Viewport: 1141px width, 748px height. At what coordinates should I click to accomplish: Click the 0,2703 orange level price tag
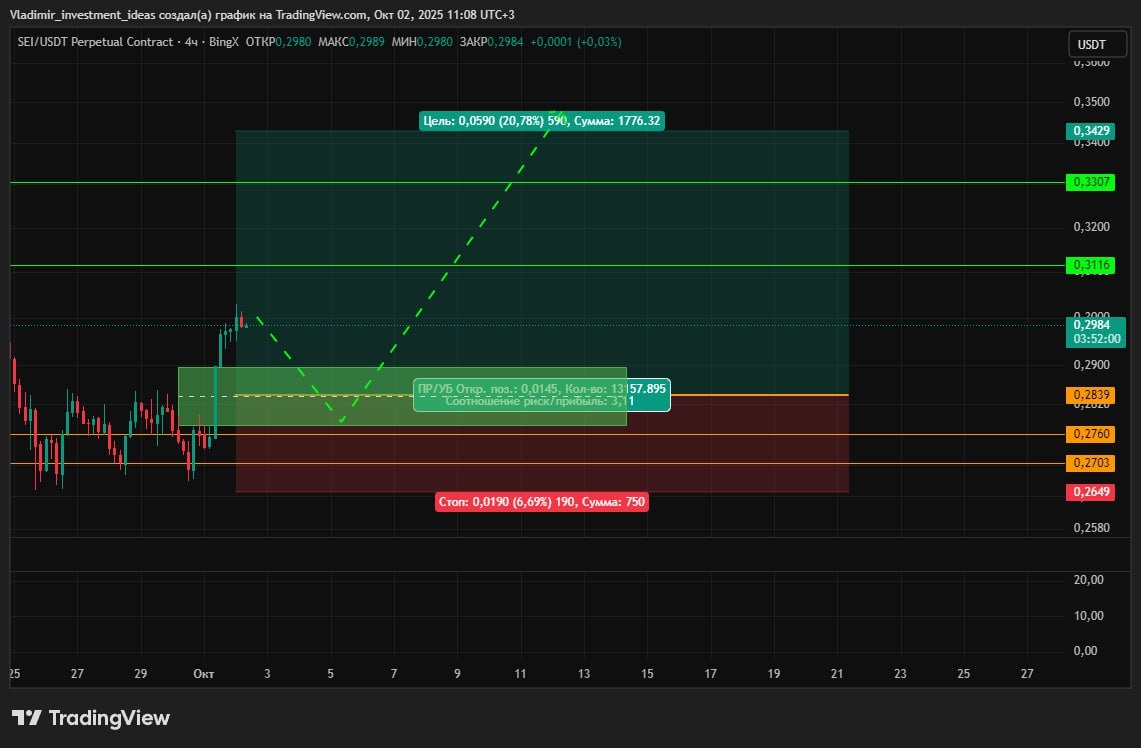(1091, 463)
